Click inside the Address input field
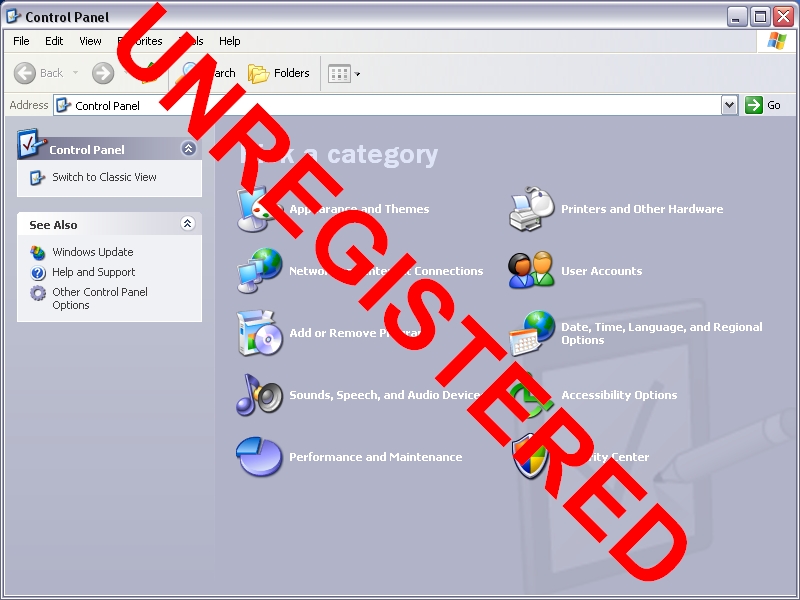Viewport: 800px width, 600px height. pyautogui.click(x=388, y=105)
